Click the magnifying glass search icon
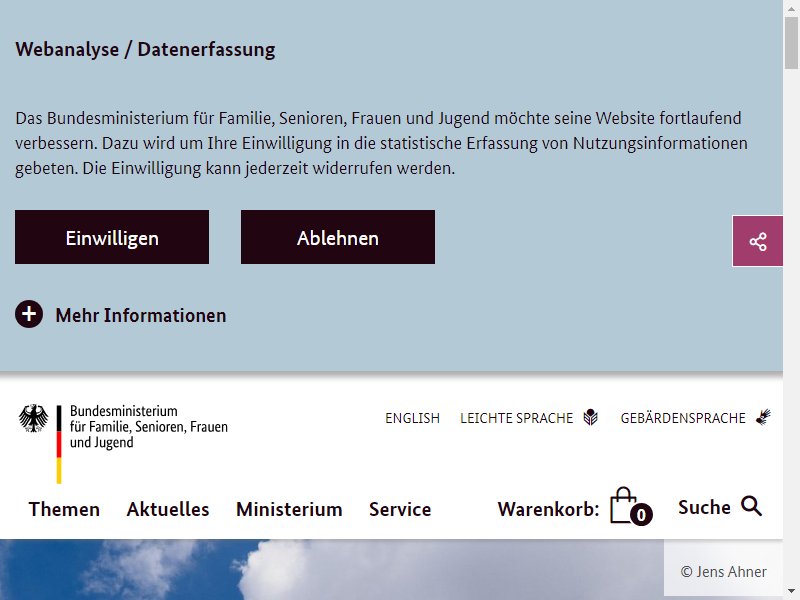800x600 pixels. (752, 506)
